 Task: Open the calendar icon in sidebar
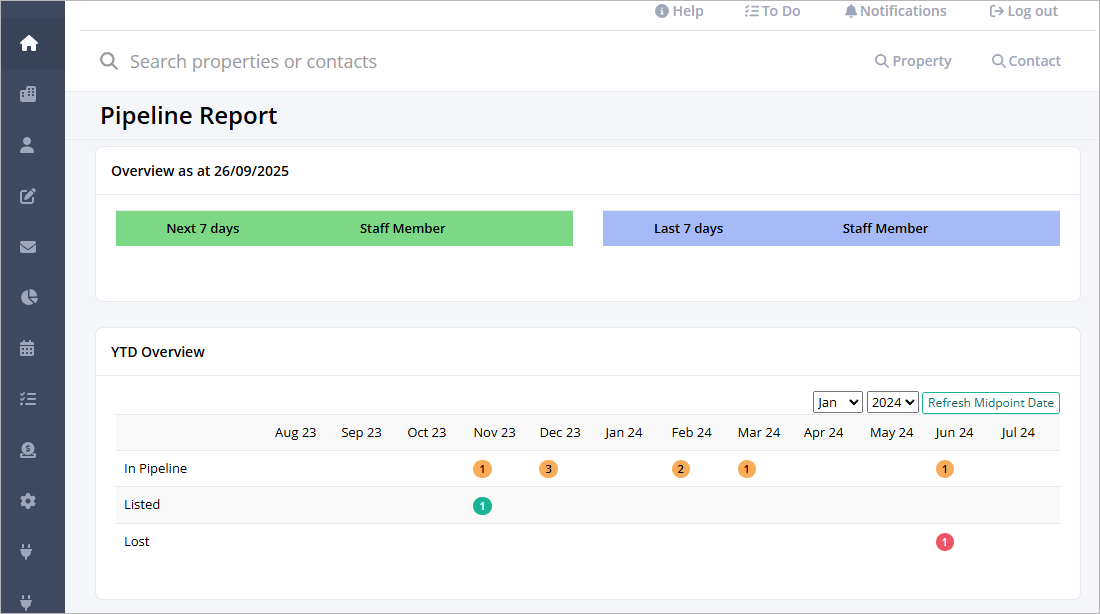click(x=27, y=348)
